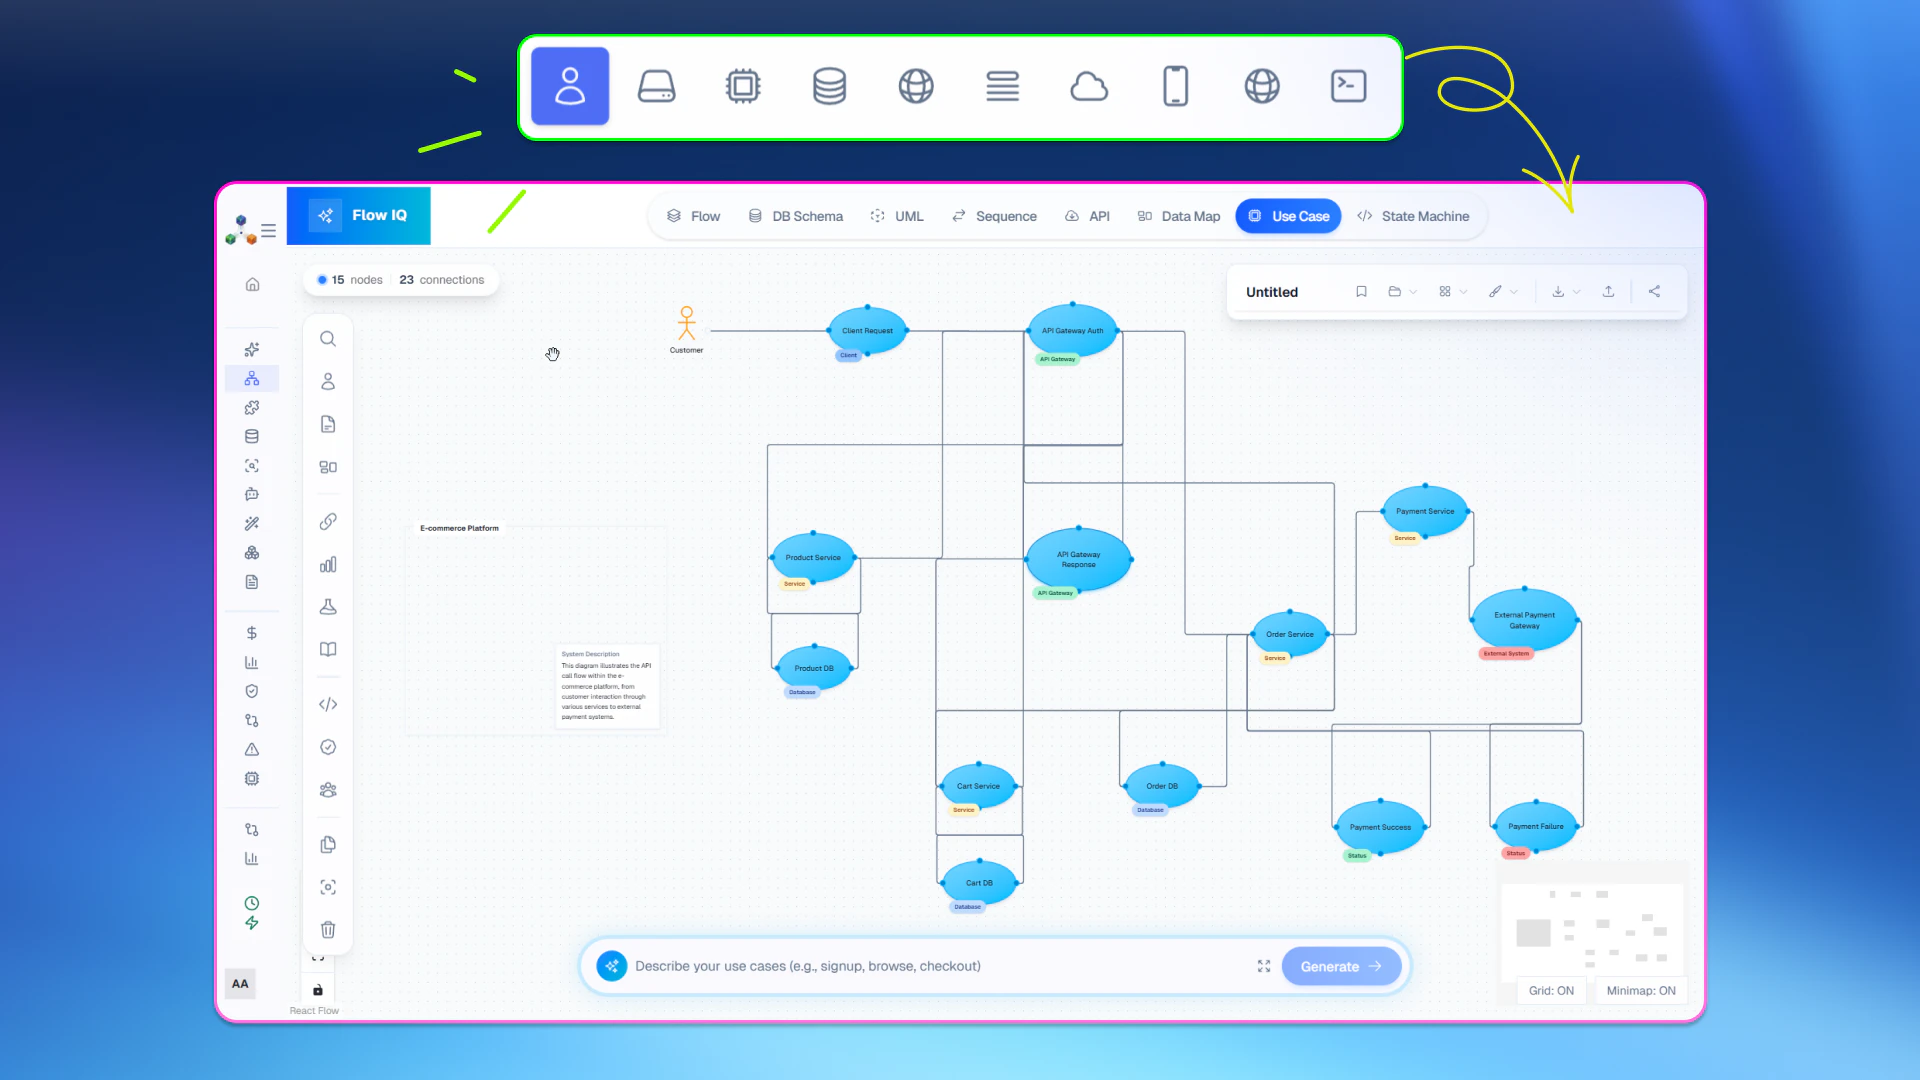The width and height of the screenshot is (1920, 1080).
Task: Select the mobile device node icon in top toolbar
Action: click(x=1175, y=86)
